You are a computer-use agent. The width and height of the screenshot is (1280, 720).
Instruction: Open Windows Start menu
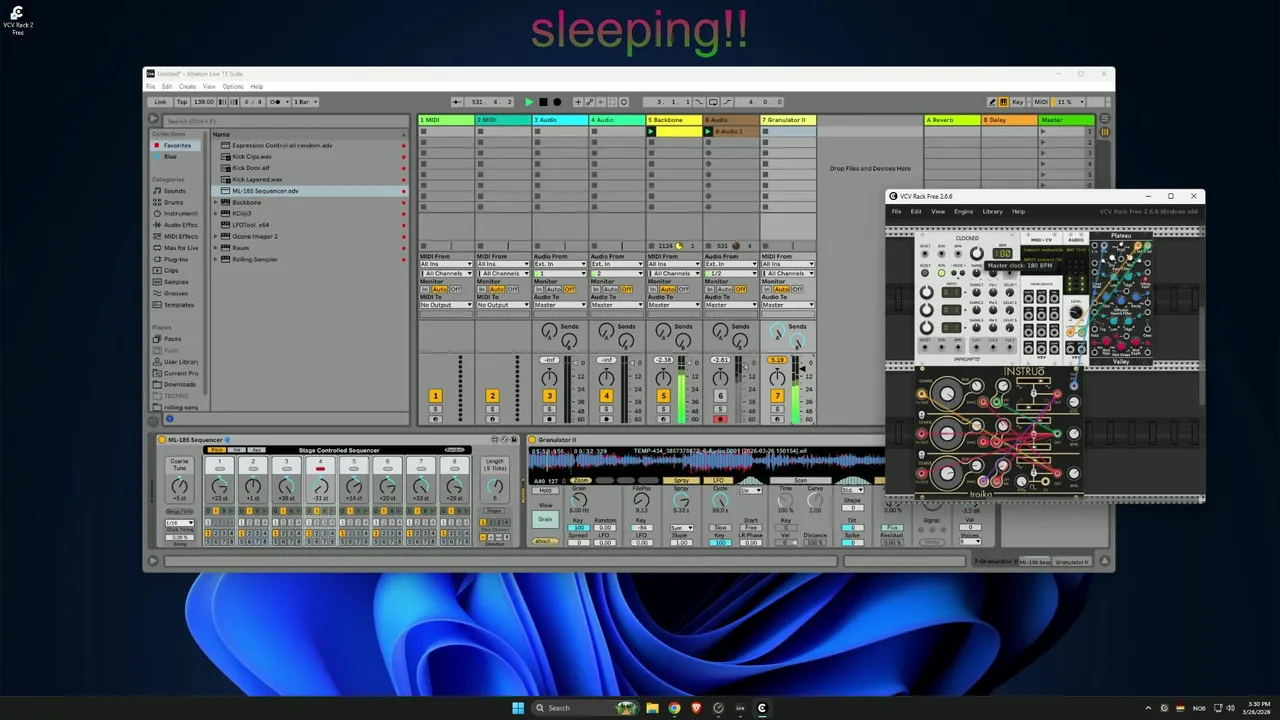point(518,708)
